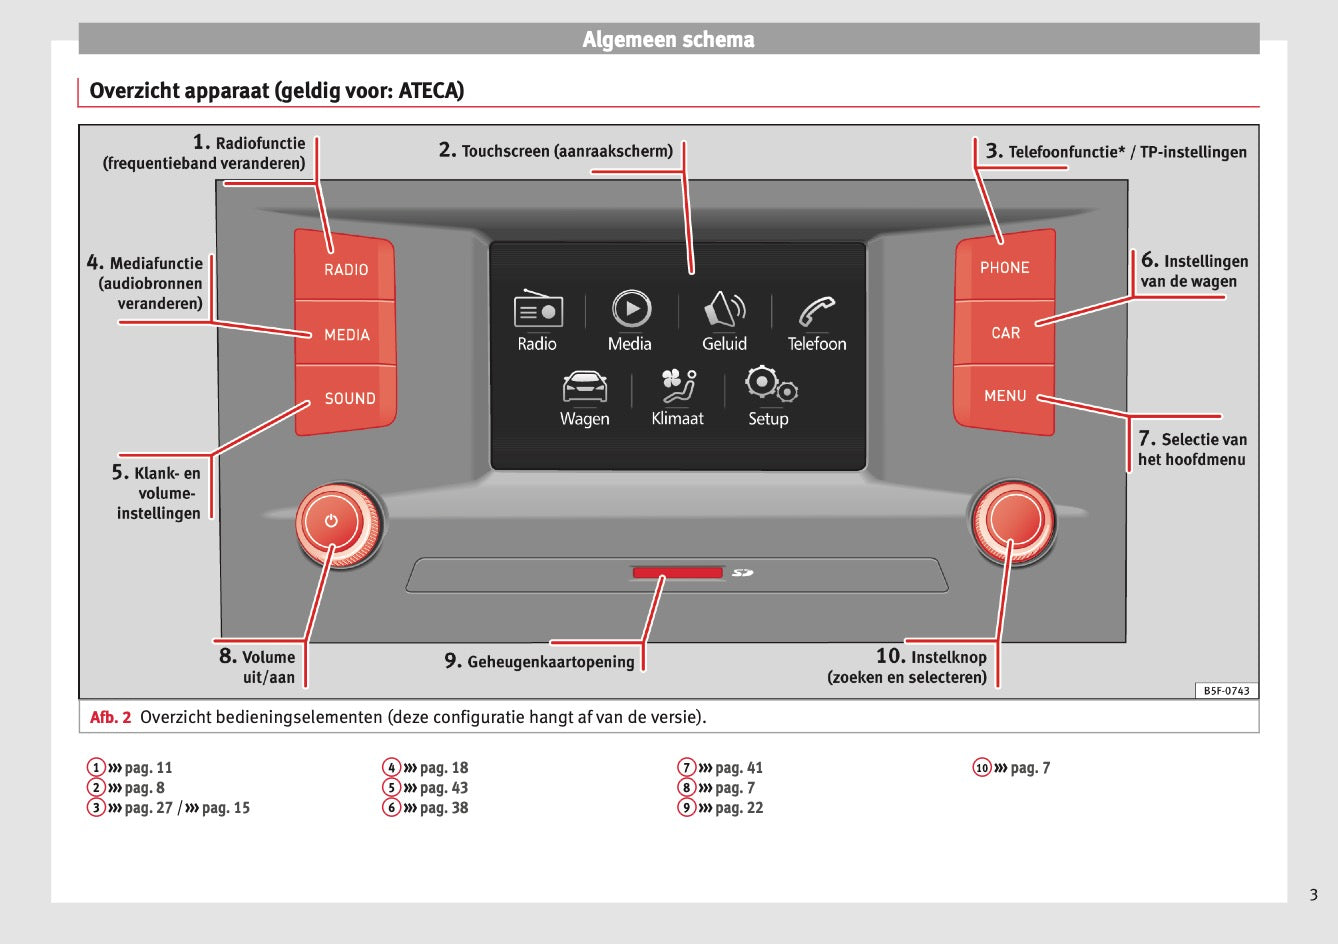Tap the Telefoon handset icon
Screen dimensions: 1338x944
point(816,311)
